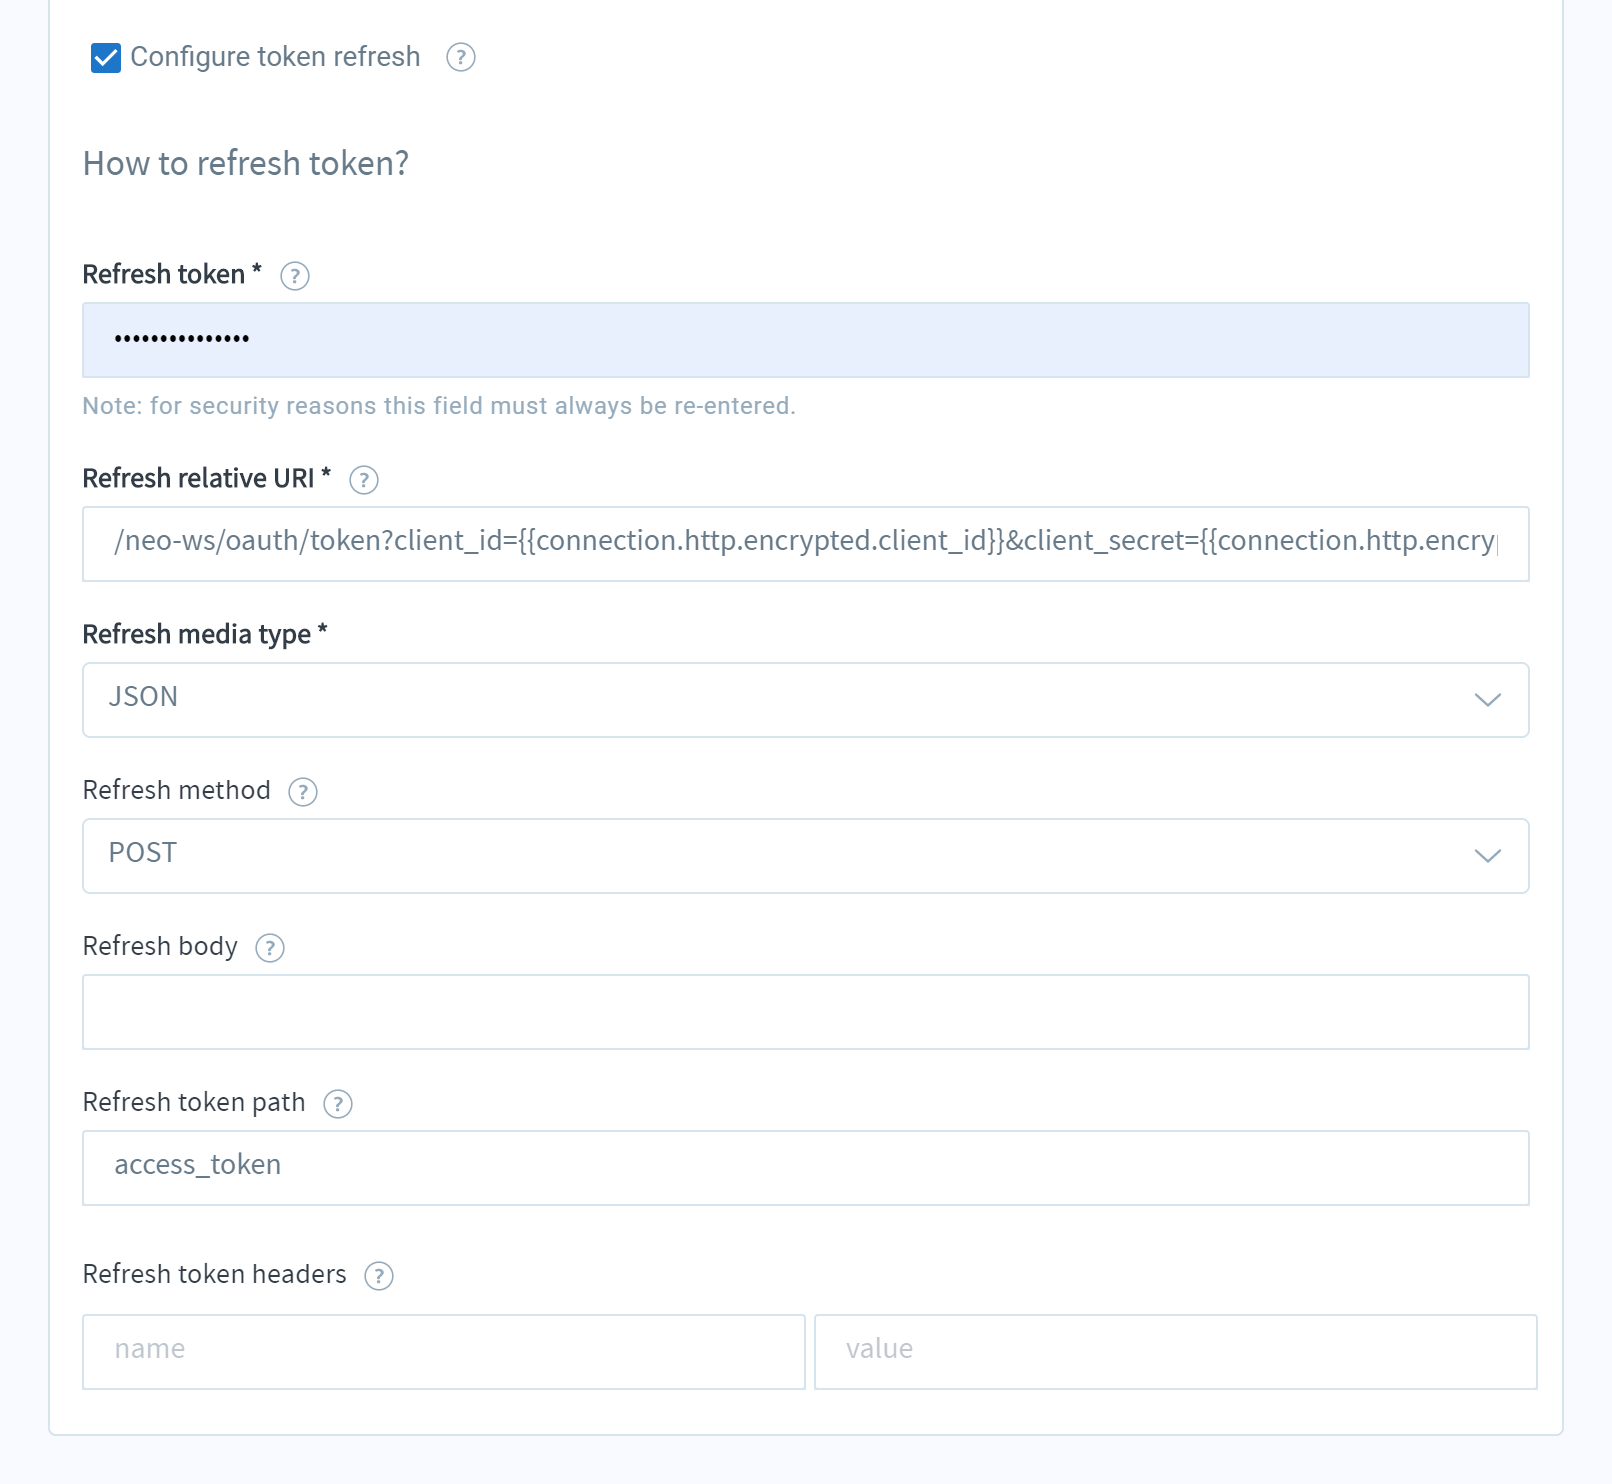Click help icon beside Refresh relative URI
The image size is (1612, 1484).
pyautogui.click(x=363, y=480)
